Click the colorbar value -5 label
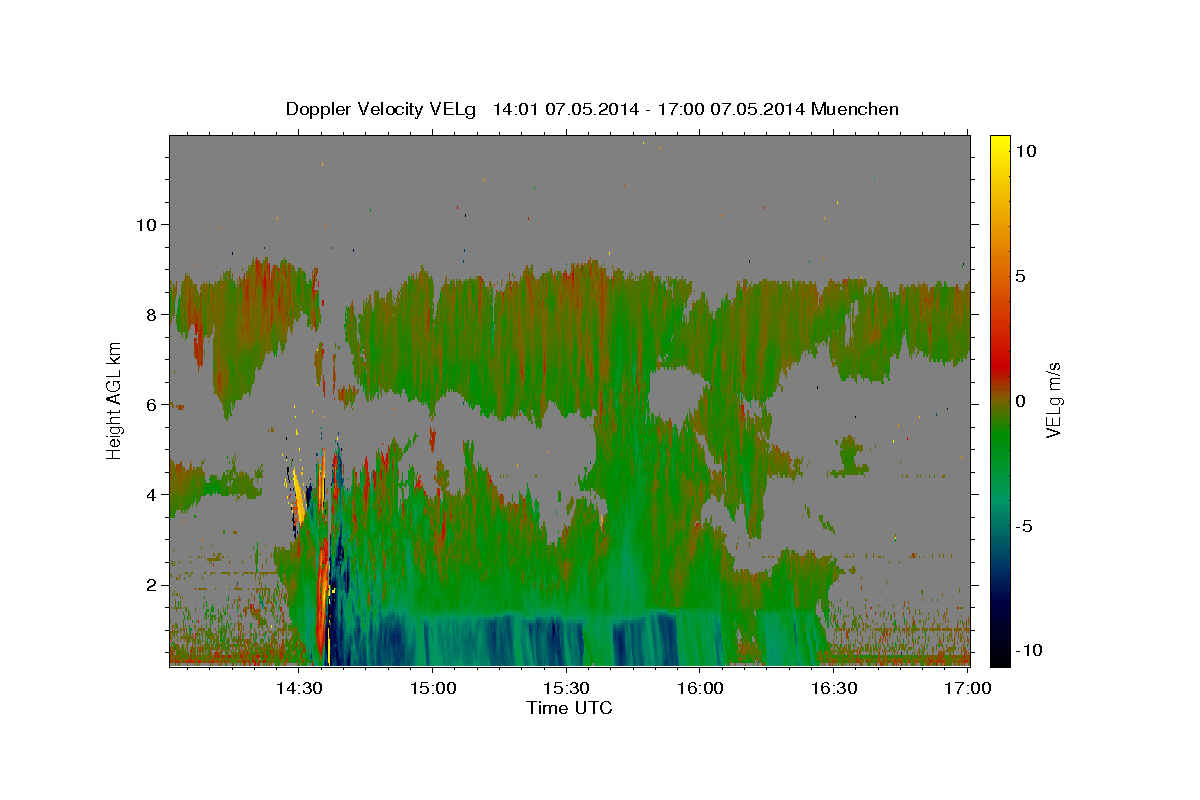This screenshot has height=800, width=1200. [x=1024, y=526]
